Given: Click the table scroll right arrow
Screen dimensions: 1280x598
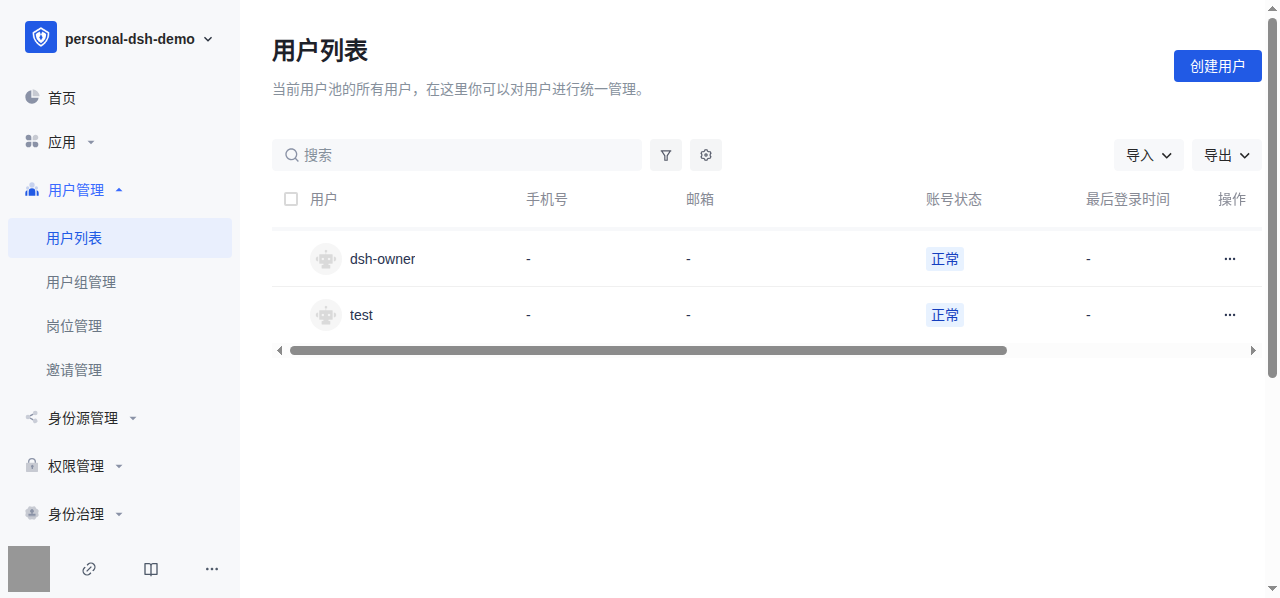Looking at the screenshot, I should coord(1254,351).
